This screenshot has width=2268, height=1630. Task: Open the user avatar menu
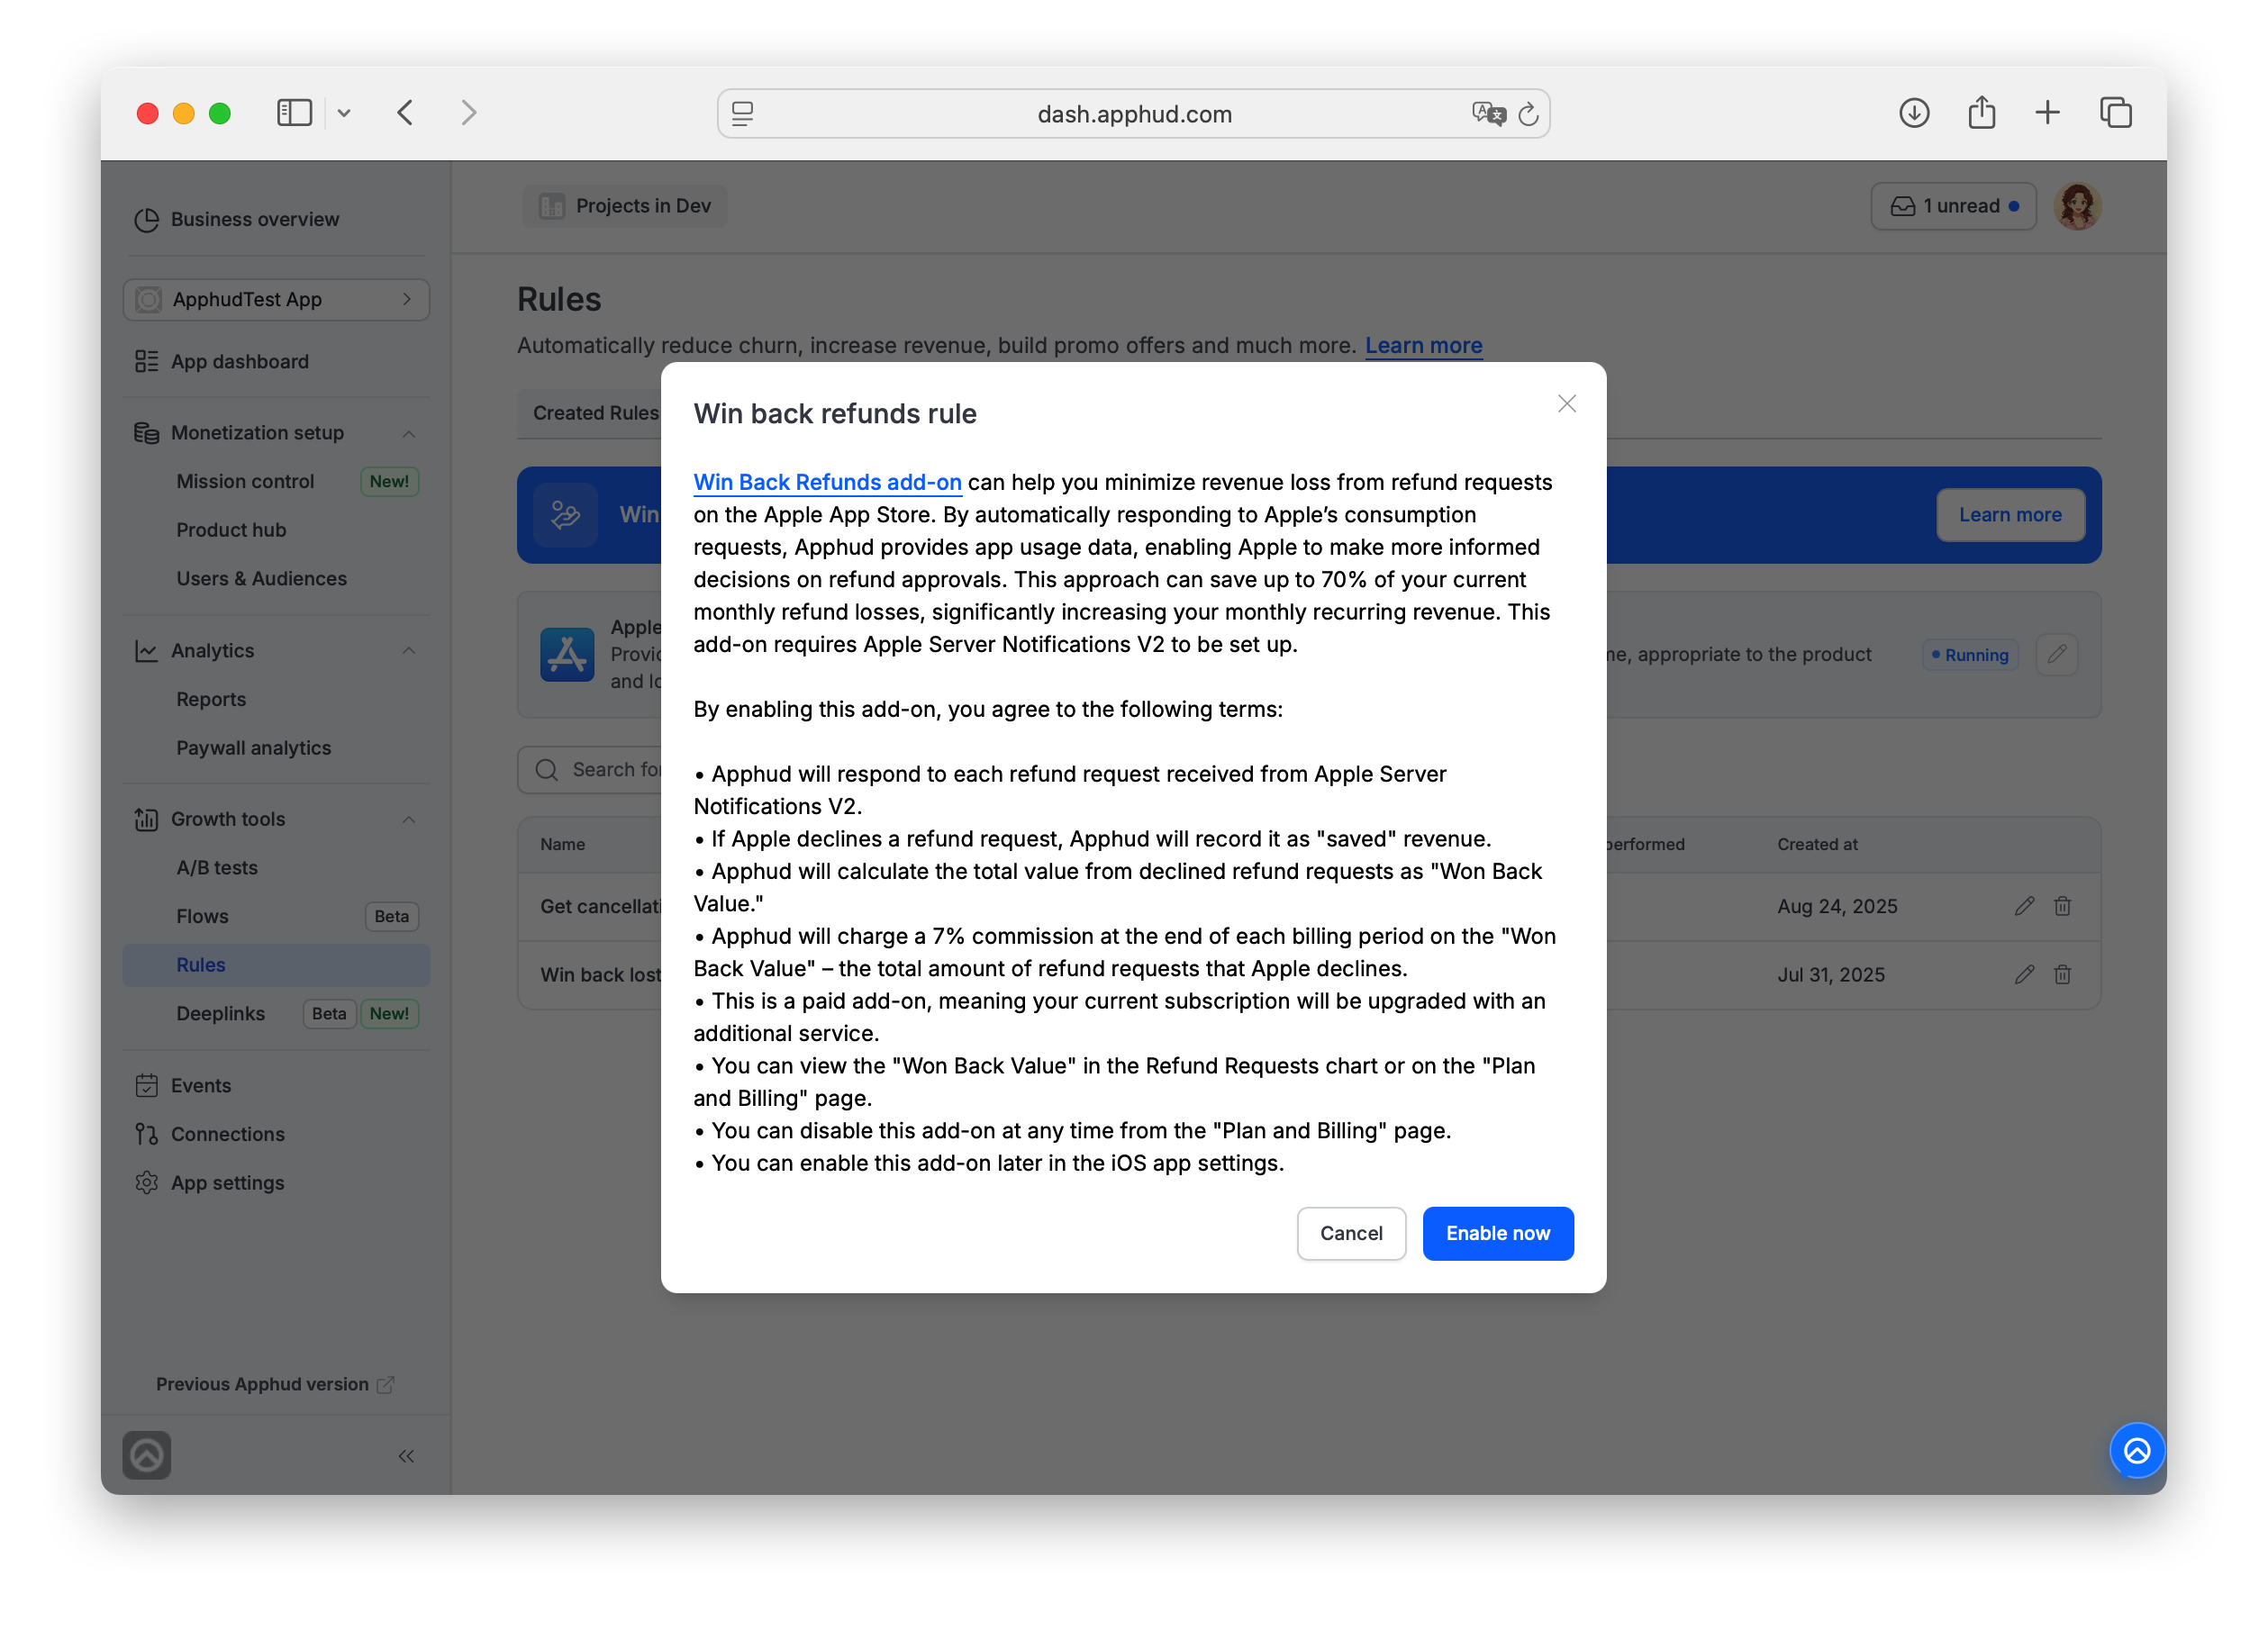point(2077,207)
